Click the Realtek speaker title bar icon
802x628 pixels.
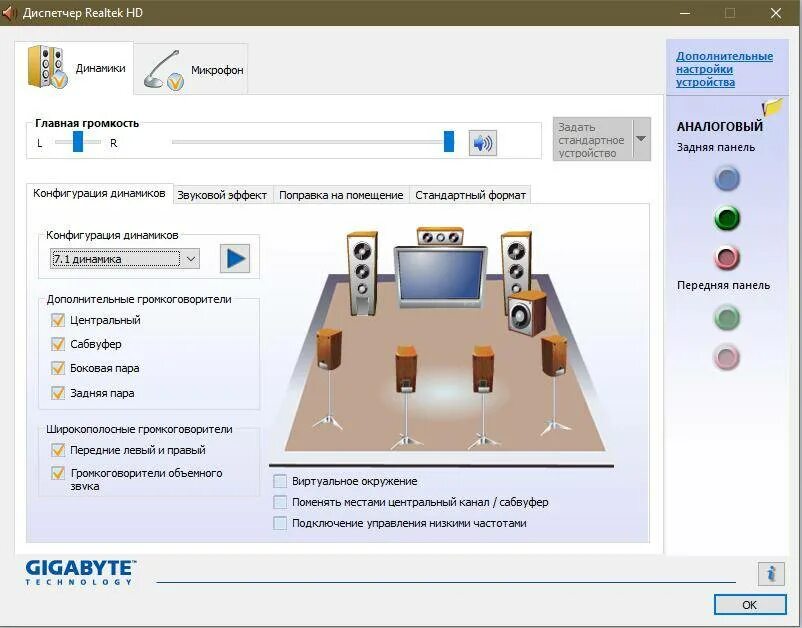9,12
